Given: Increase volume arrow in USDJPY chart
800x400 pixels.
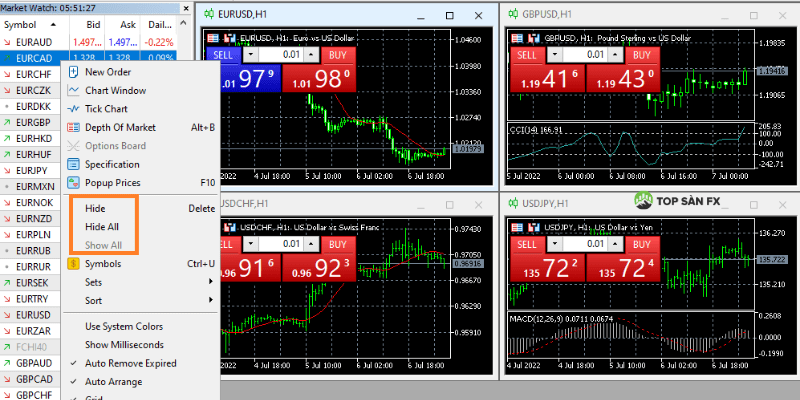Looking at the screenshot, I should 617,244.
